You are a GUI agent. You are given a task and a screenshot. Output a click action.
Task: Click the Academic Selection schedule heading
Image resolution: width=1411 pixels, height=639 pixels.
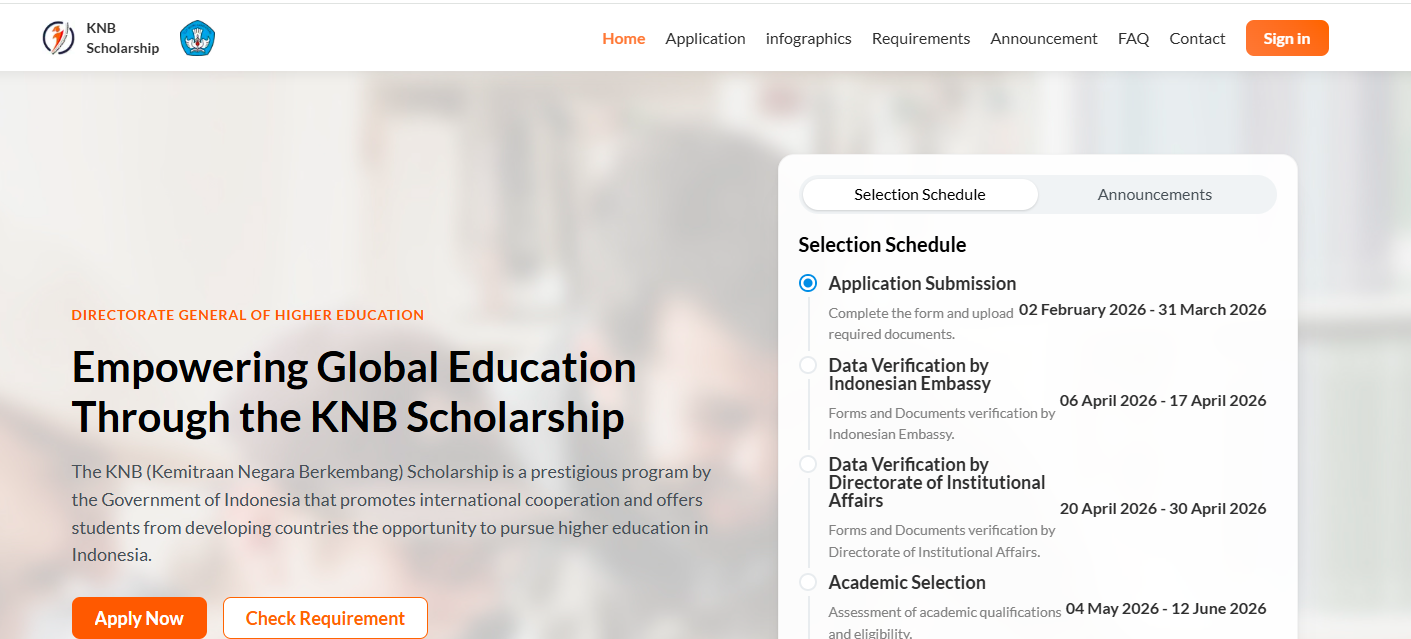pos(907,582)
